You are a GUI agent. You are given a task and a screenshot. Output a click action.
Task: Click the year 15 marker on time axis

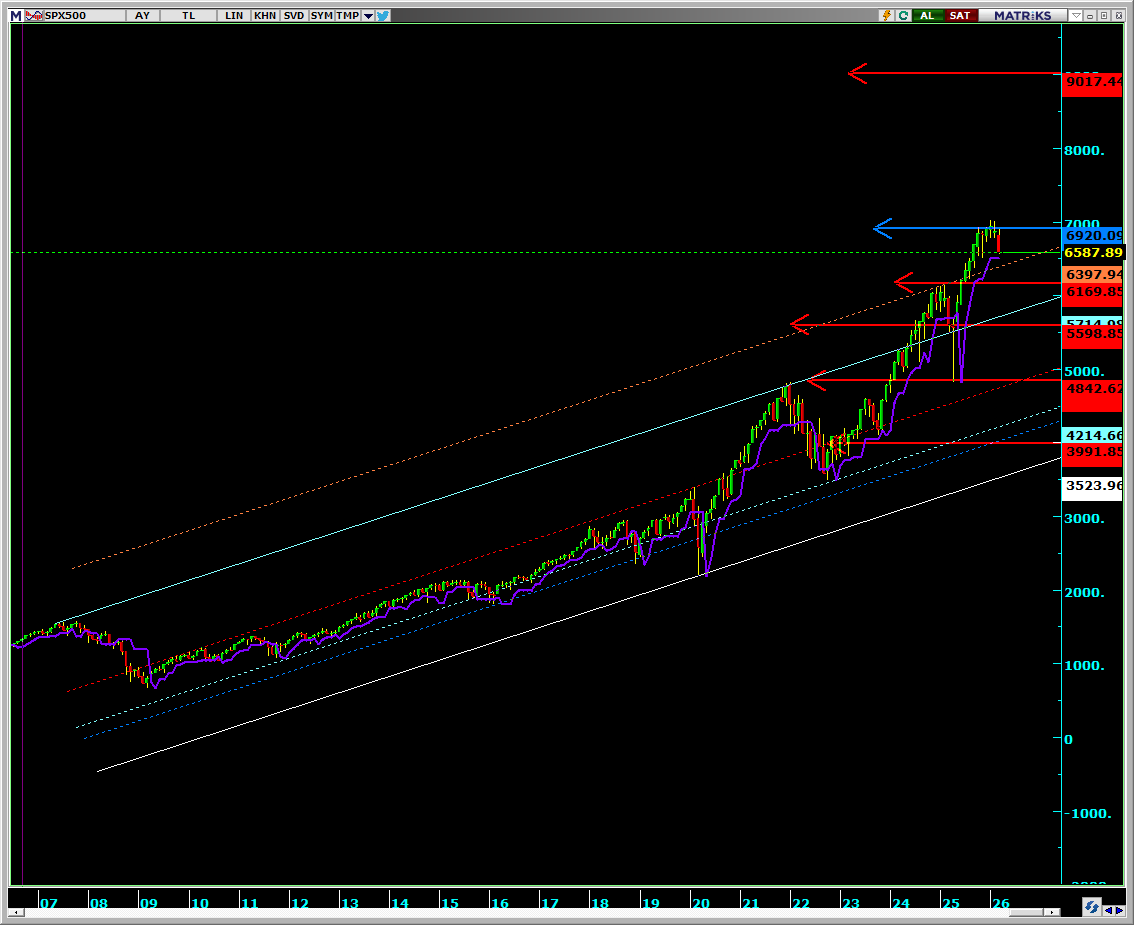click(450, 903)
